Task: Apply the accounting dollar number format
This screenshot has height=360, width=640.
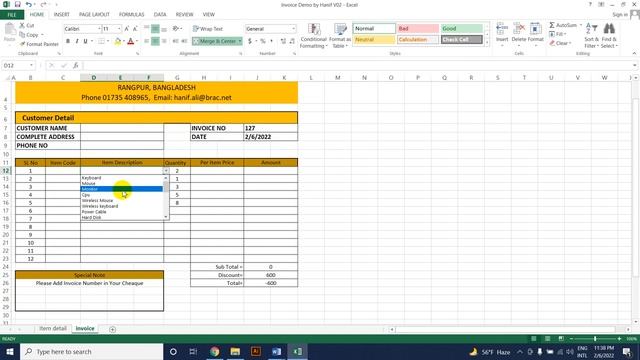Action: (x=250, y=41)
